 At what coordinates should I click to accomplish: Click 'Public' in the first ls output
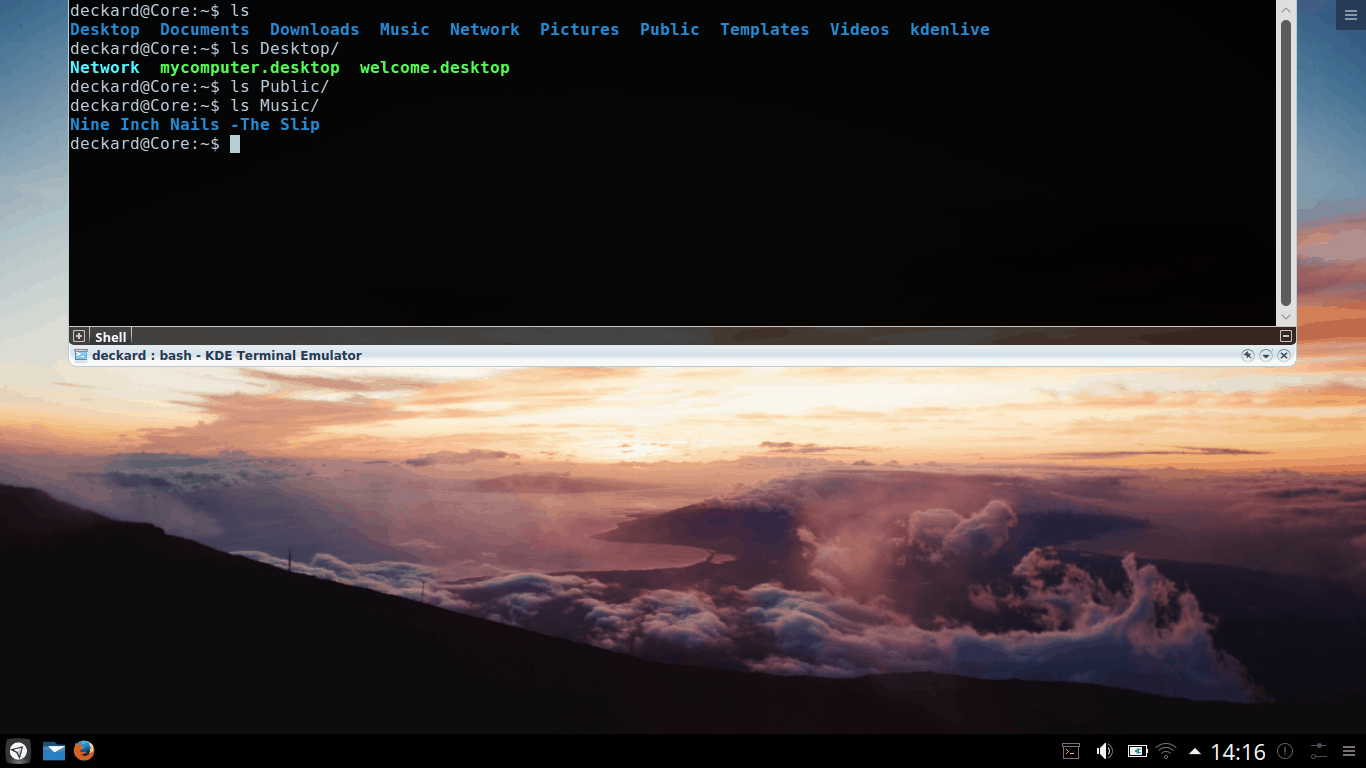(670, 29)
